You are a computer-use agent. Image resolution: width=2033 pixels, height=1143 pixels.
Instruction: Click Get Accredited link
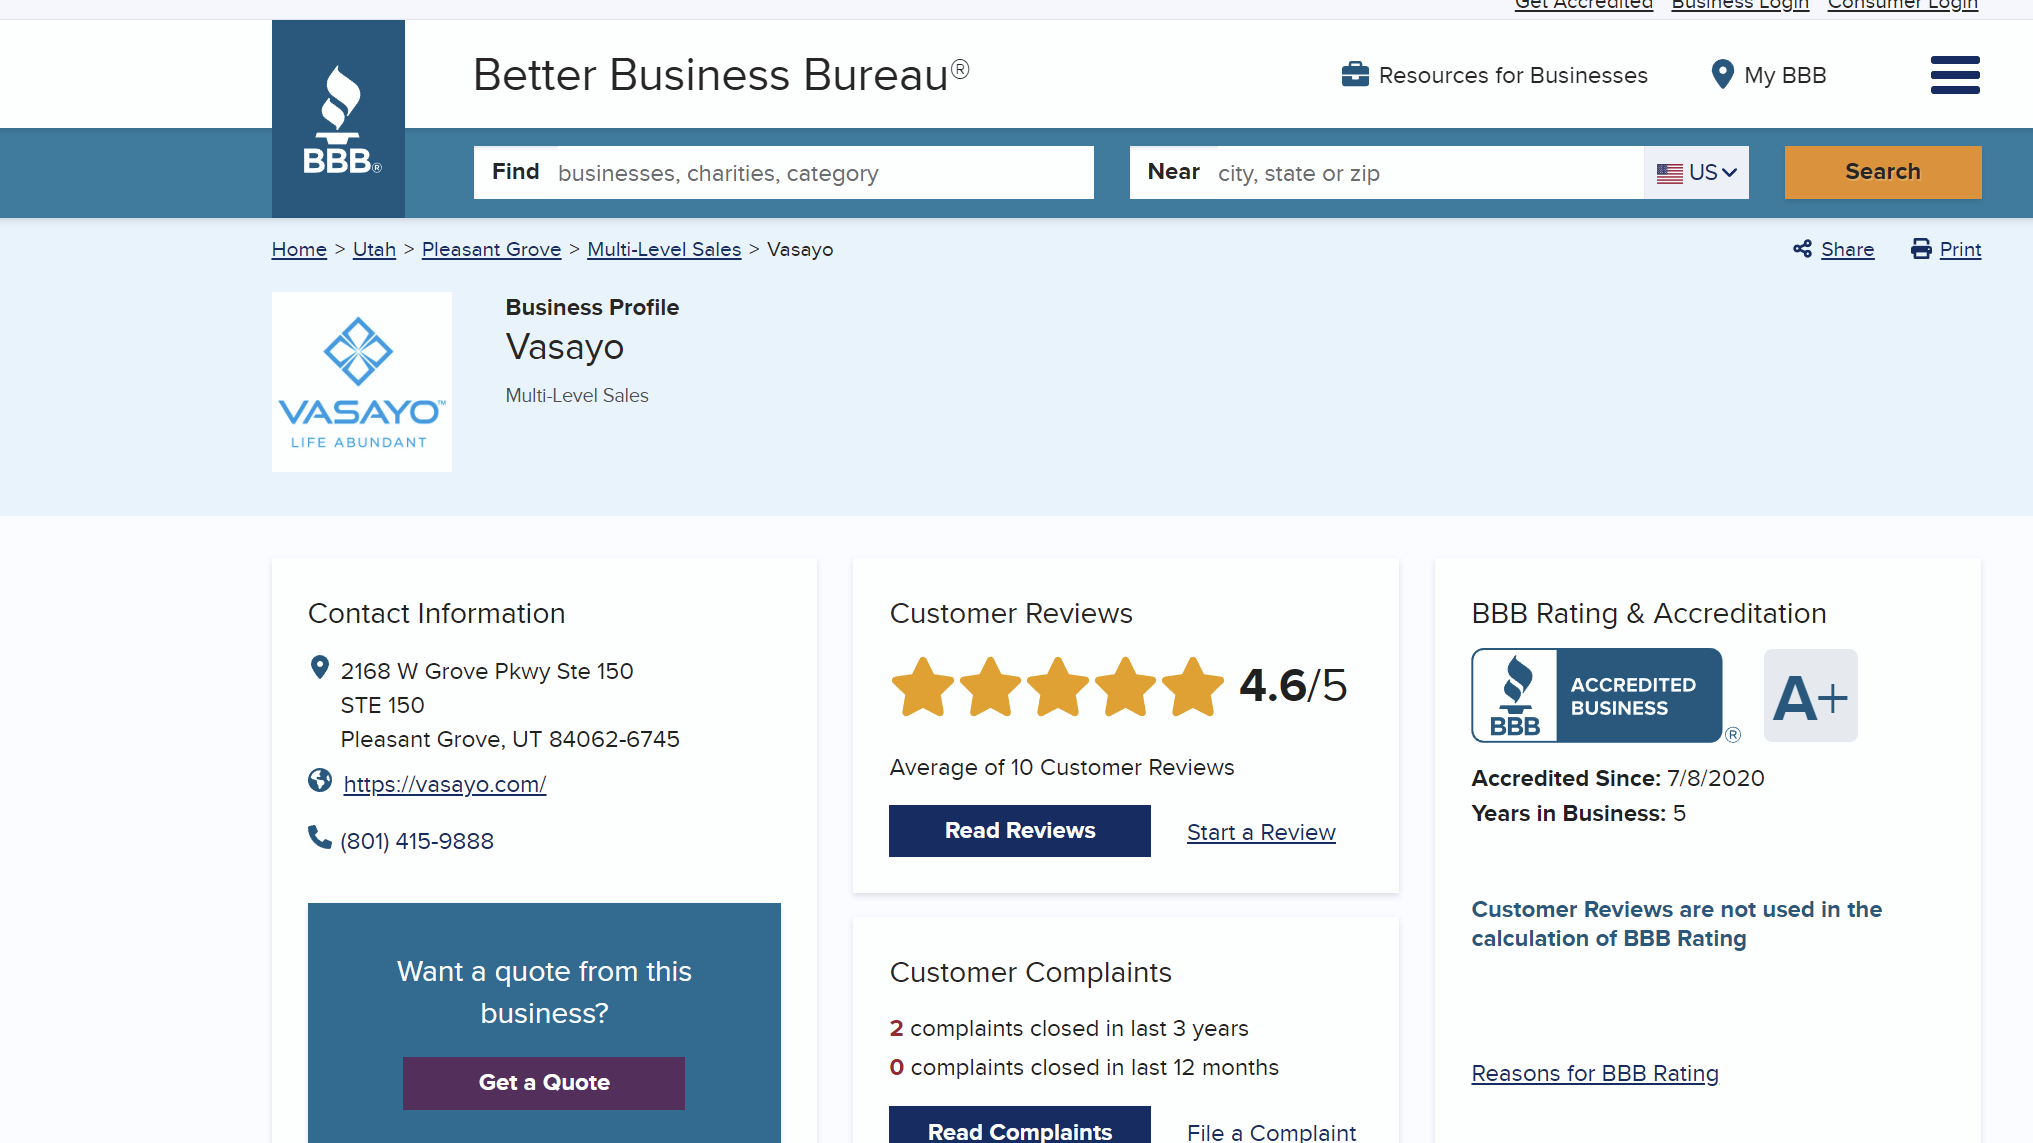(1583, 4)
